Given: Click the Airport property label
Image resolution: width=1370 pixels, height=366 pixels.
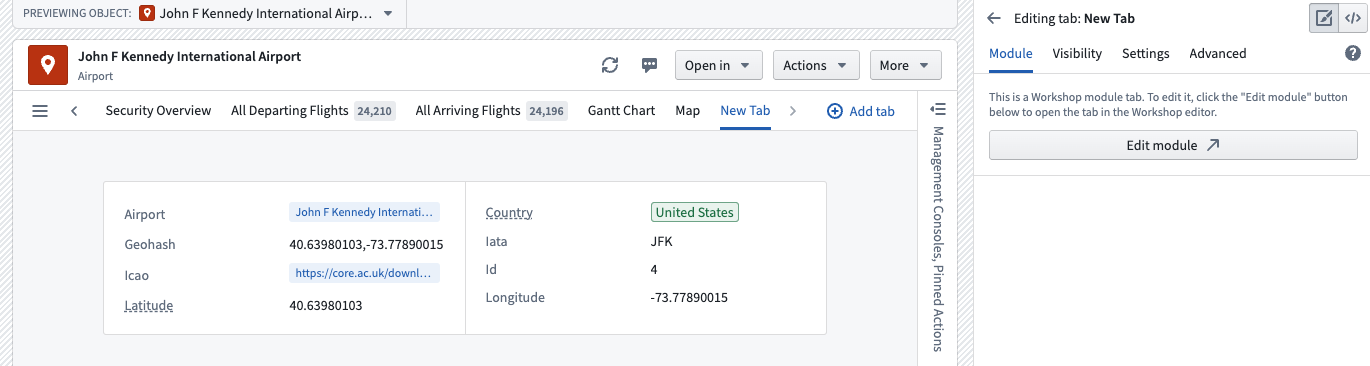Looking at the screenshot, I should 145,215.
